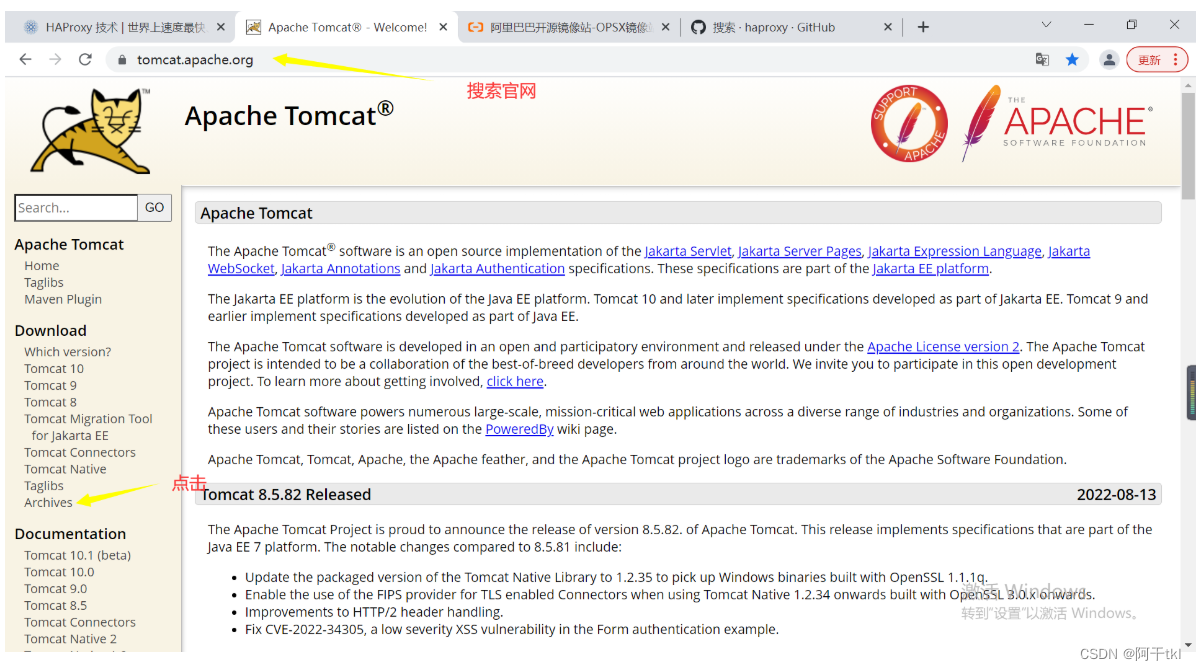Screen dimensions: 1196x670
Task: Close the HAProxy tab
Action: (x=220, y=27)
